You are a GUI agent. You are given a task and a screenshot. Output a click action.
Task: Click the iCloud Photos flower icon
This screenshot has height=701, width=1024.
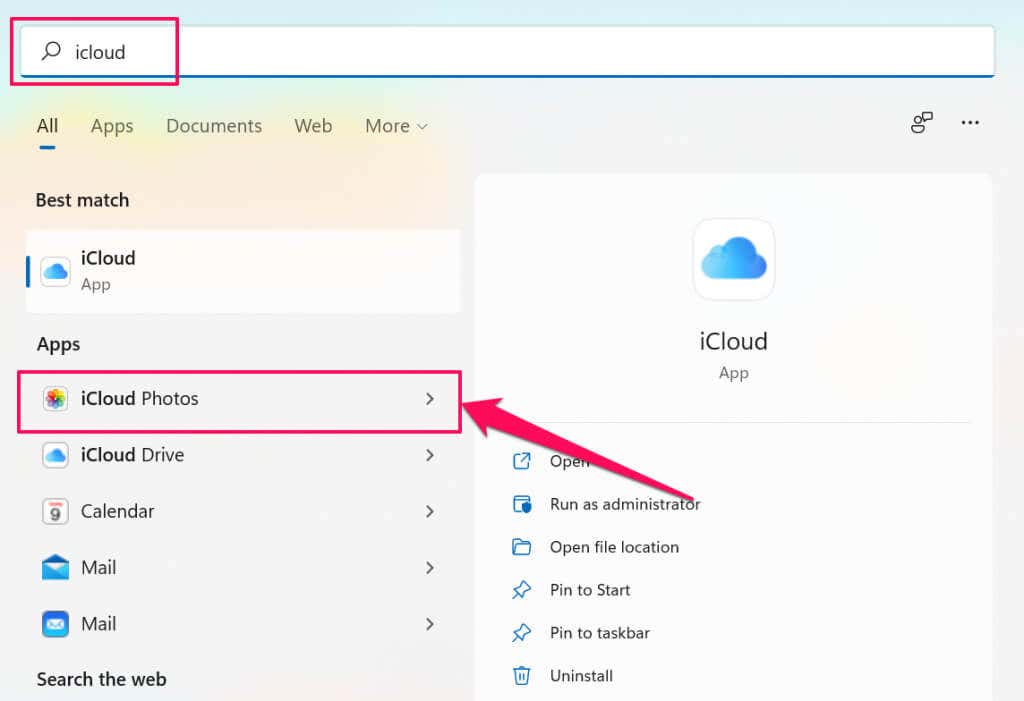point(56,399)
